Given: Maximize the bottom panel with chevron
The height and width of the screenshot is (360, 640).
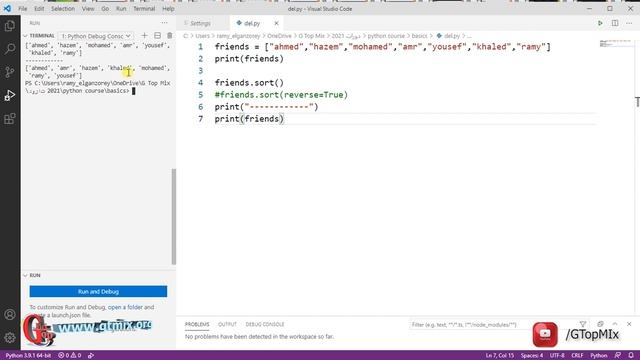Looking at the screenshot, I should point(615,324).
